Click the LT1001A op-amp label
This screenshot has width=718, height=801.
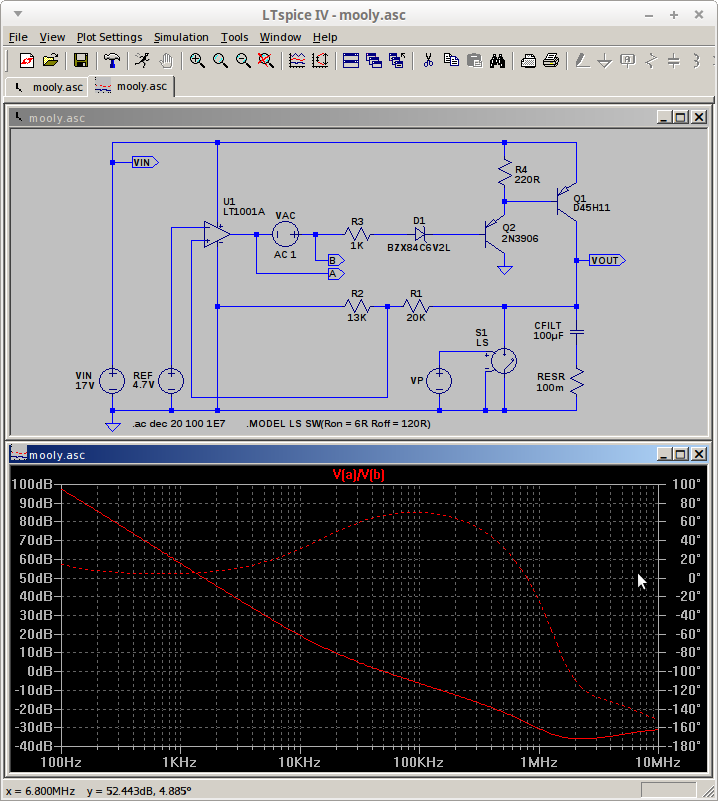244,211
